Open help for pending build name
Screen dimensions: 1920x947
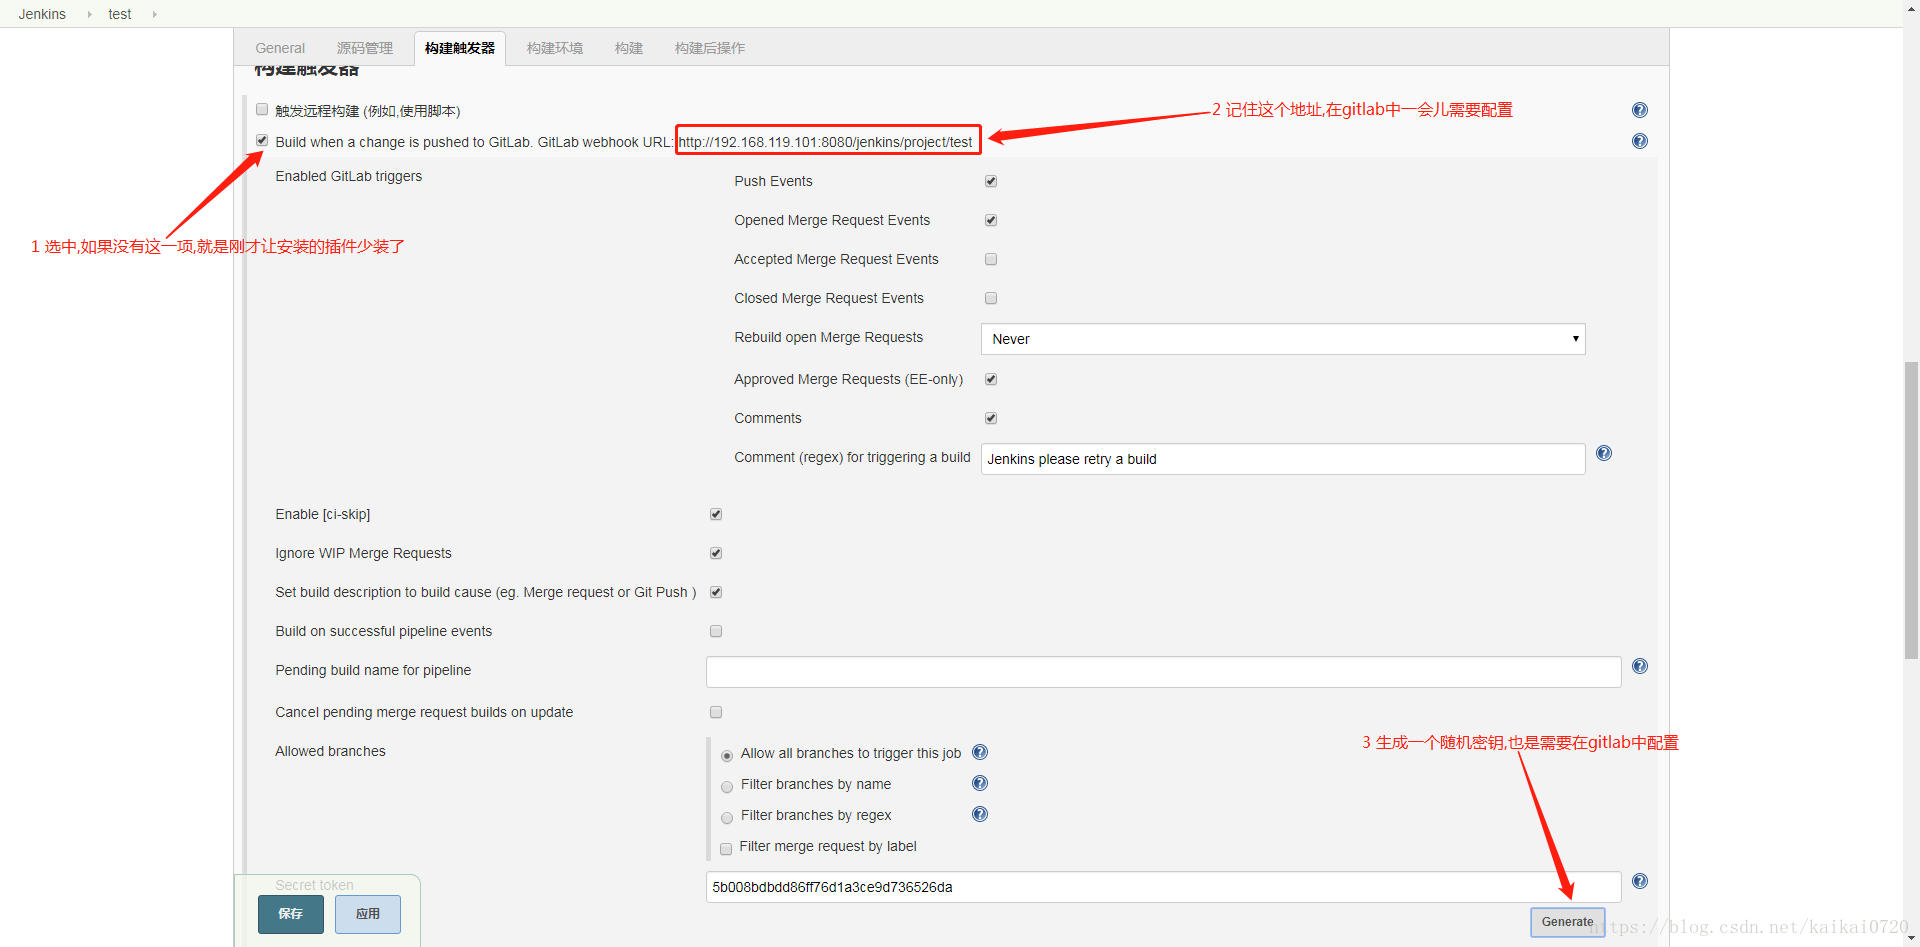(1639, 666)
